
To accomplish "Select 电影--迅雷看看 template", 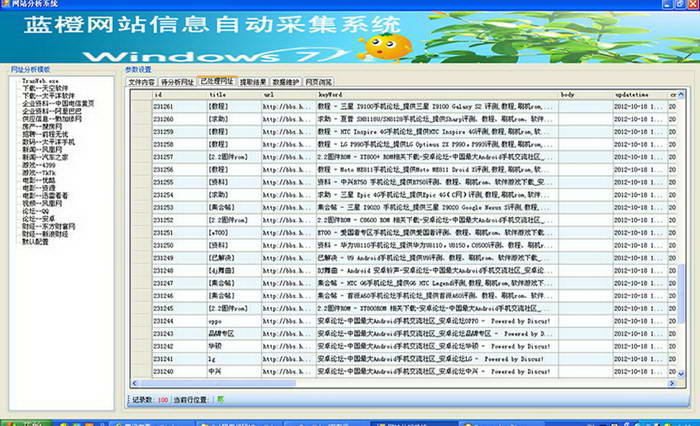I will tap(45, 196).
